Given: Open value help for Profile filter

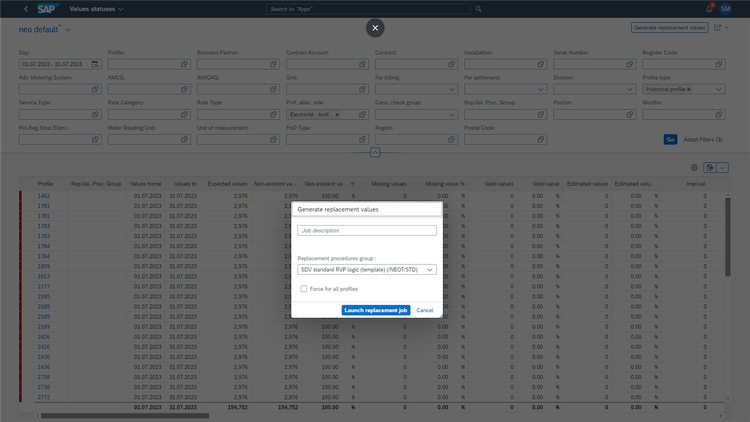Looking at the screenshot, I should tap(184, 64).
